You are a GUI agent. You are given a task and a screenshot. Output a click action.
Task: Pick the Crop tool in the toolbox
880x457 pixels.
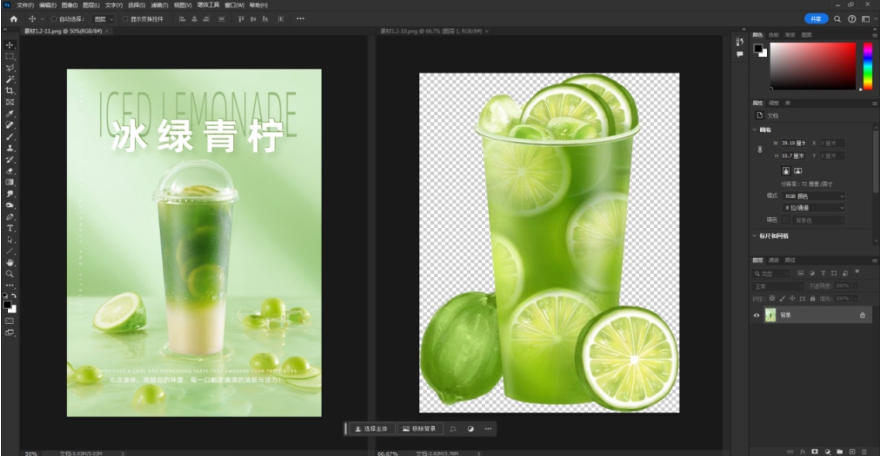point(10,91)
